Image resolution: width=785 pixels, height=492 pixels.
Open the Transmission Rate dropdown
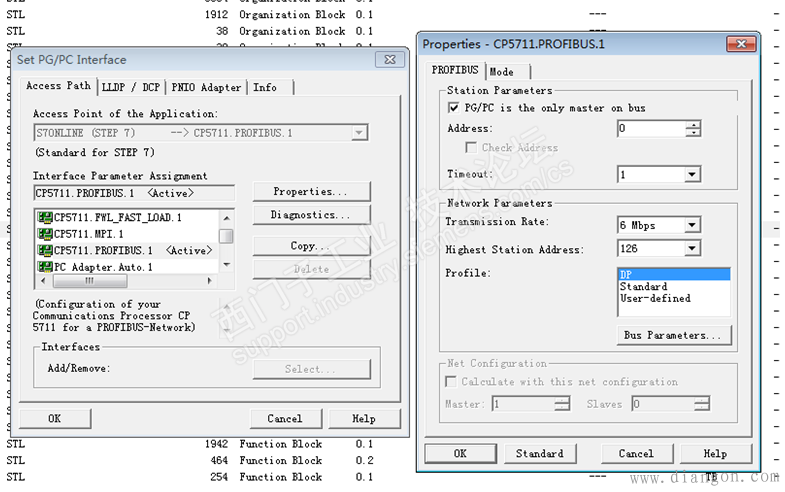[692, 225]
